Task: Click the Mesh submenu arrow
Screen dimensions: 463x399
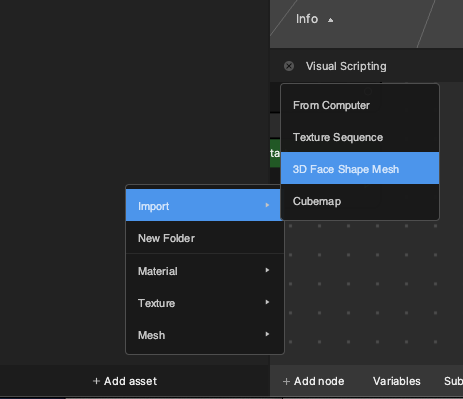Action: (267, 334)
